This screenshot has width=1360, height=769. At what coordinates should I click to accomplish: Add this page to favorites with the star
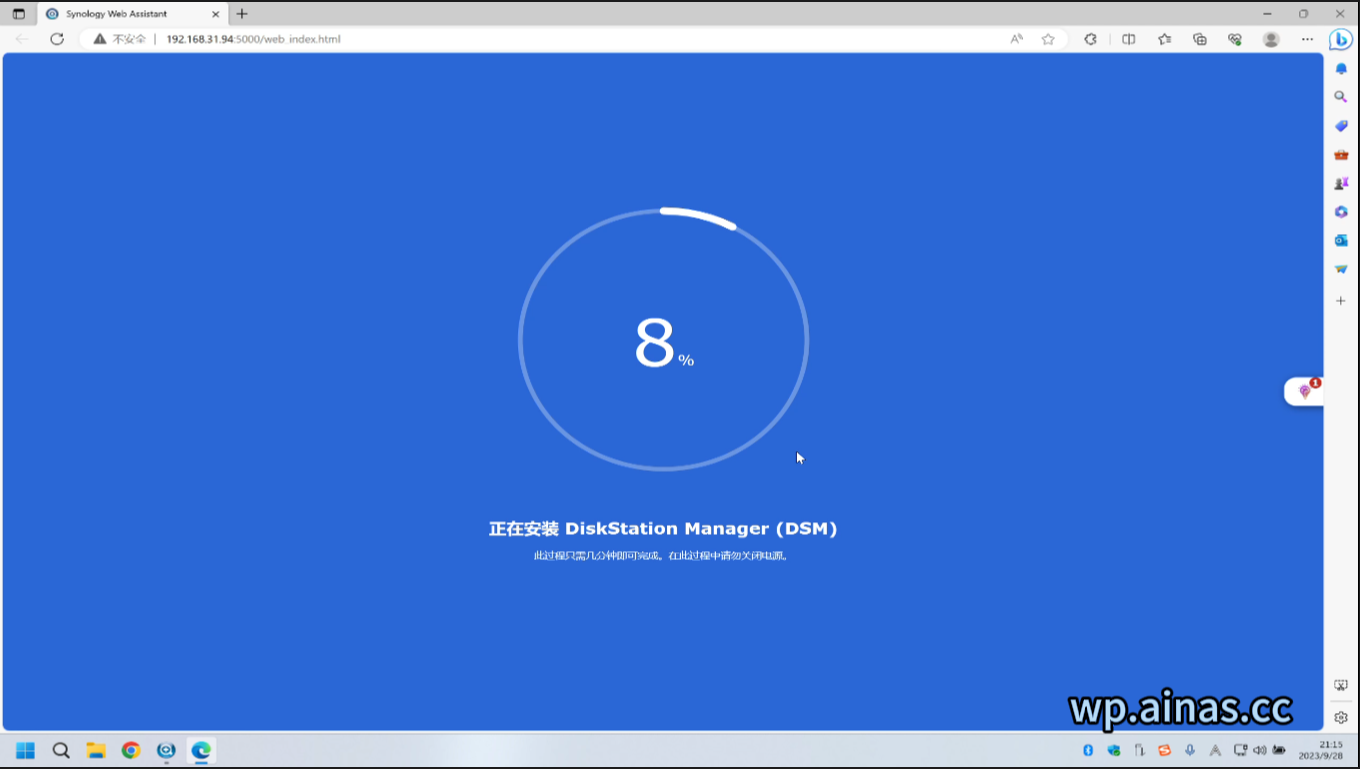(x=1048, y=39)
